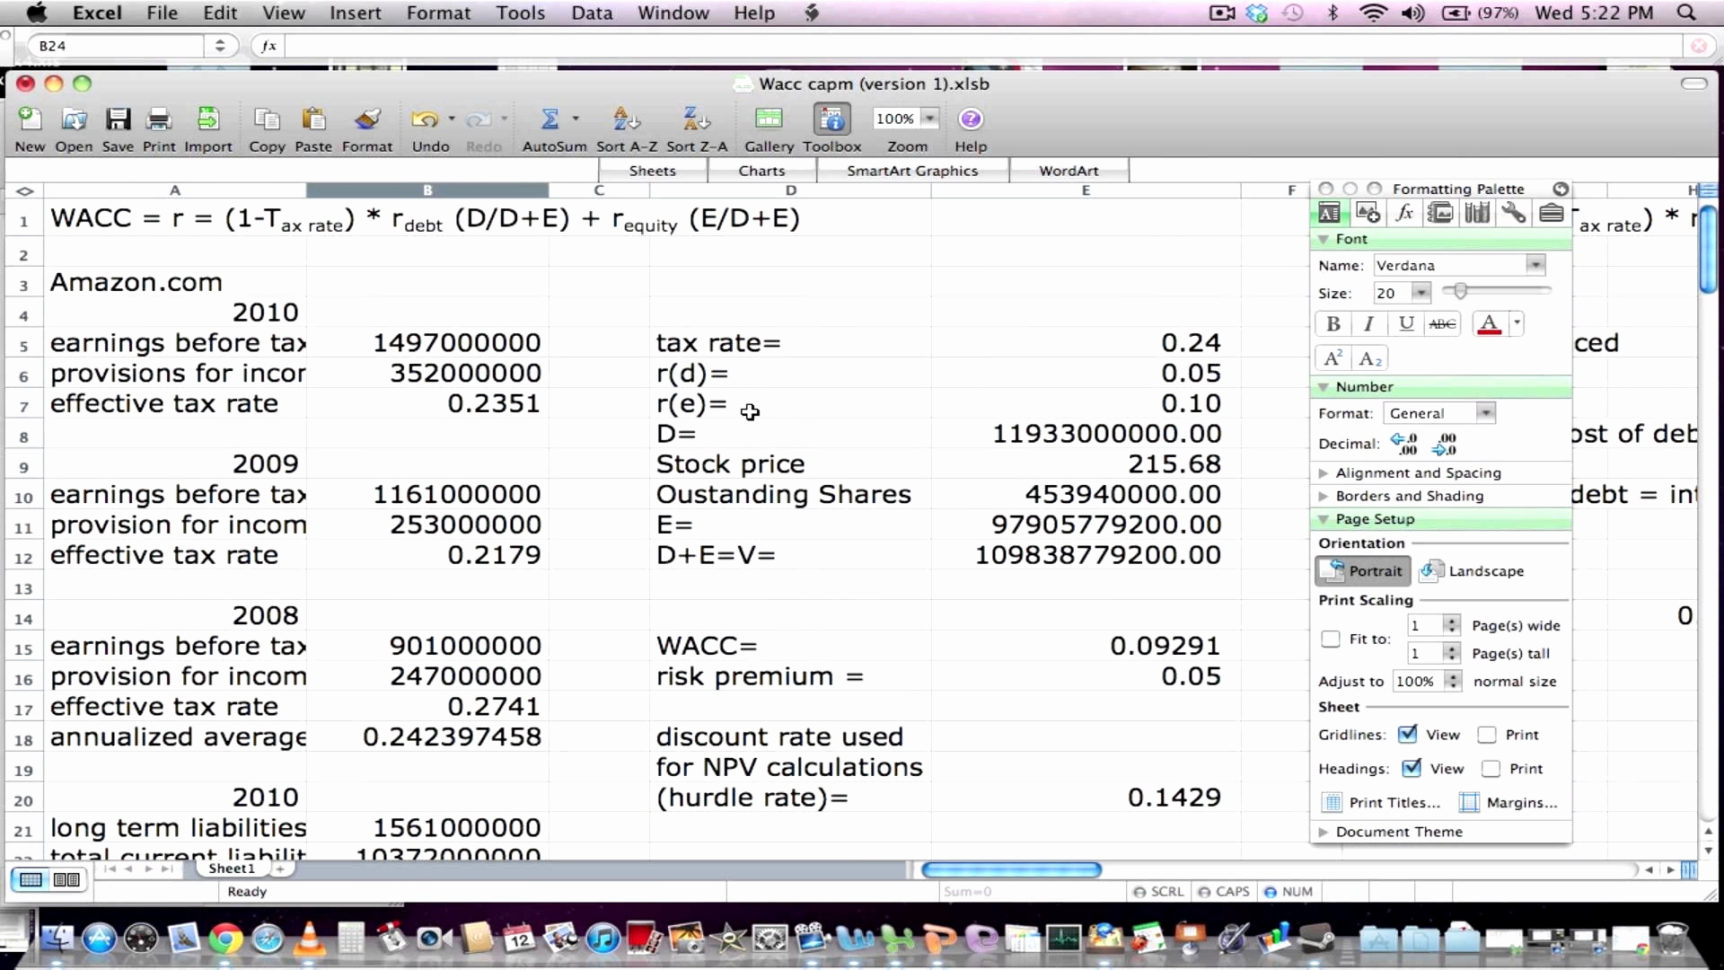The height and width of the screenshot is (970, 1724).
Task: Click the Print Titles button
Action: (x=1381, y=802)
